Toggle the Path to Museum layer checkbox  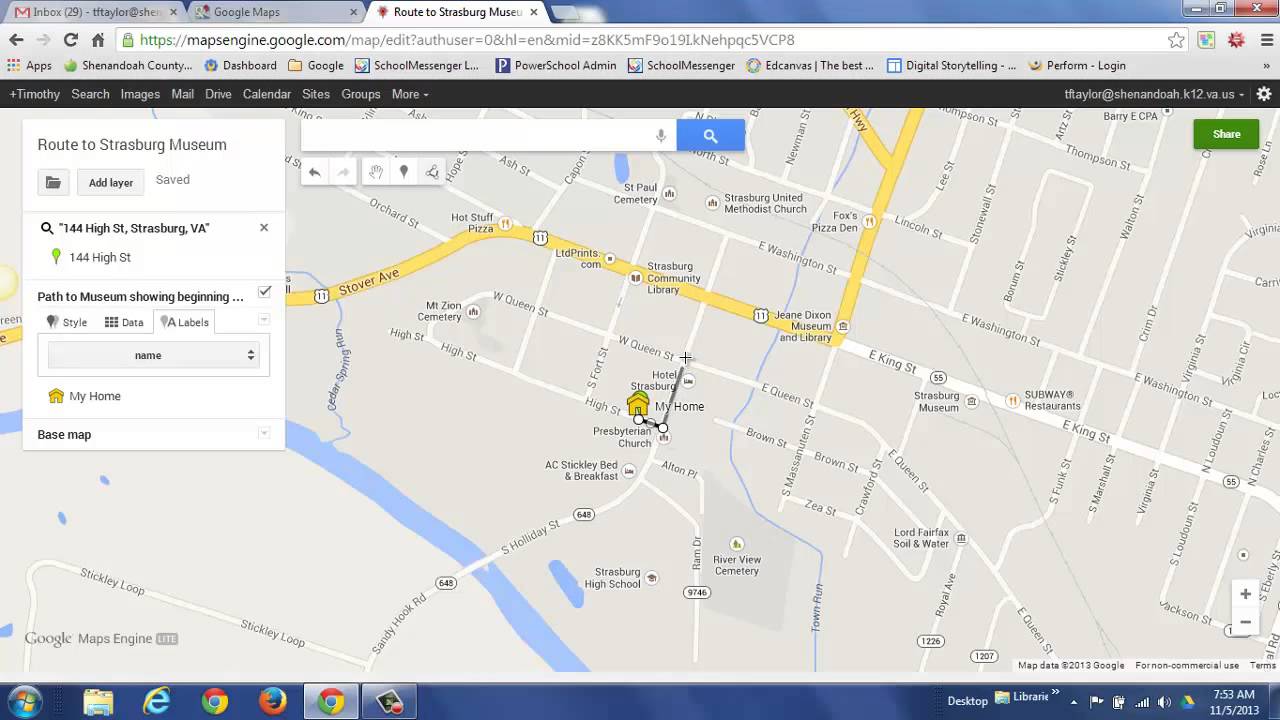tap(264, 292)
